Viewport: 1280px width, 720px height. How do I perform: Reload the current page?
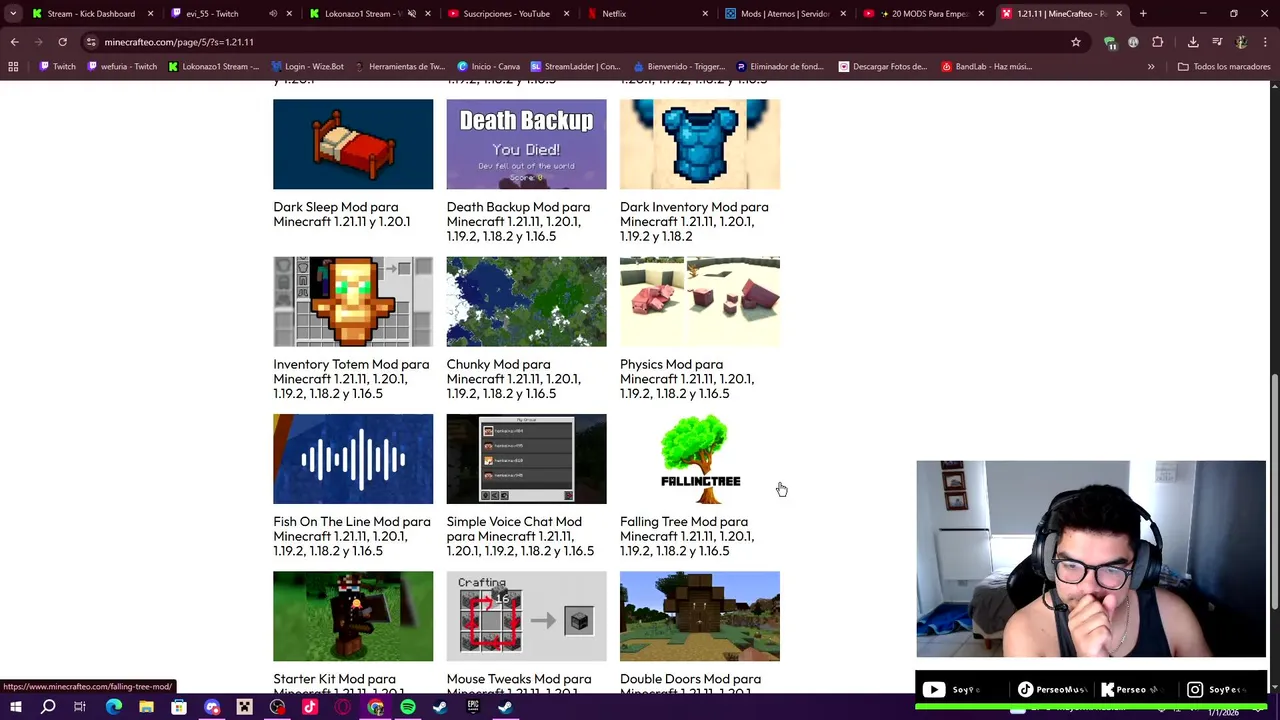[x=62, y=42]
